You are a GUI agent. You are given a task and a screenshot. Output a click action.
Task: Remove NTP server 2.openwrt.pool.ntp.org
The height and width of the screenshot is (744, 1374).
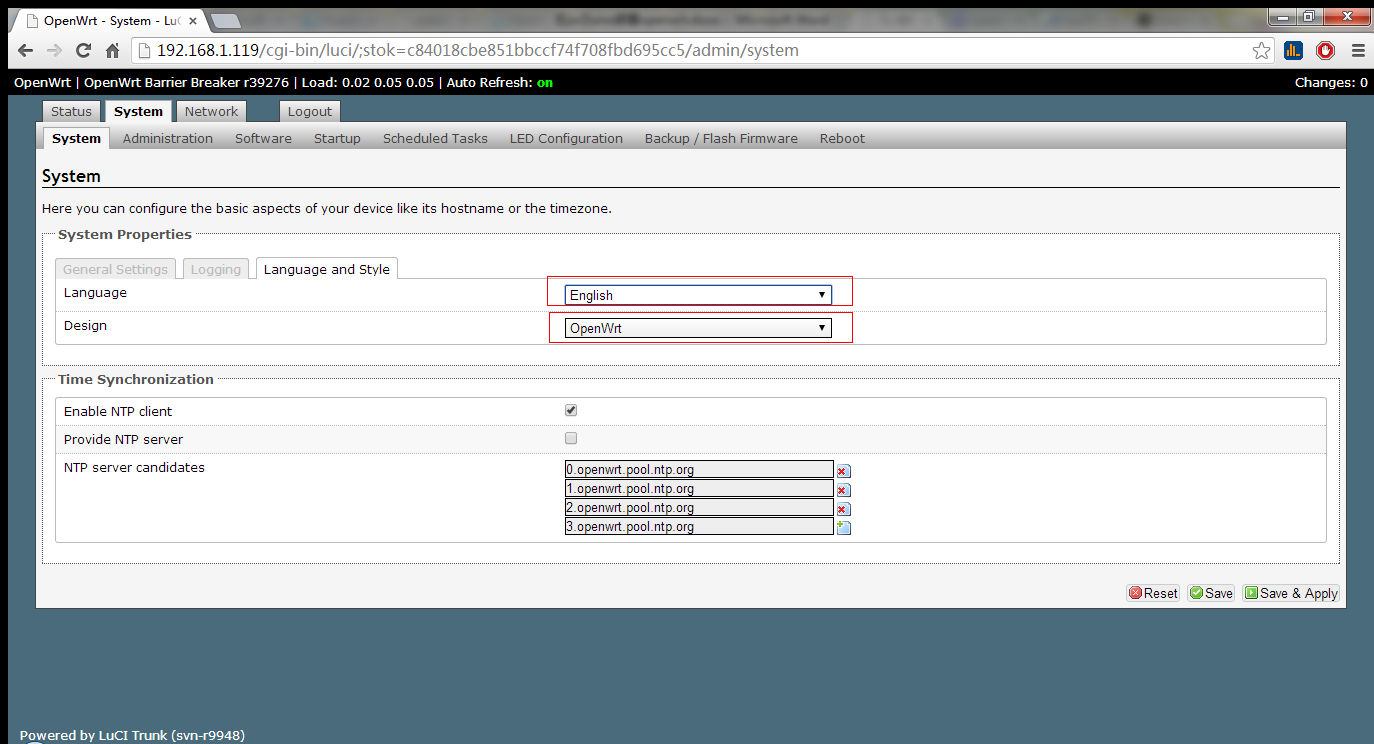pyautogui.click(x=843, y=509)
